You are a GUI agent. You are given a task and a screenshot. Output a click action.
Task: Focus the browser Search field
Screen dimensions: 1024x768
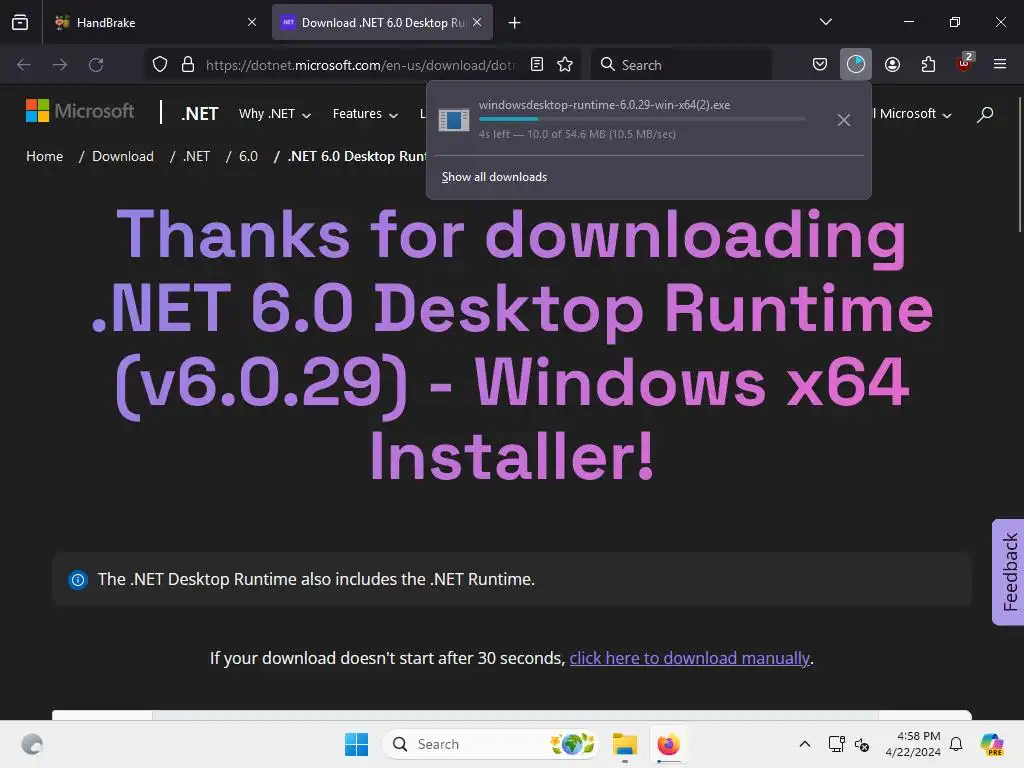681,65
